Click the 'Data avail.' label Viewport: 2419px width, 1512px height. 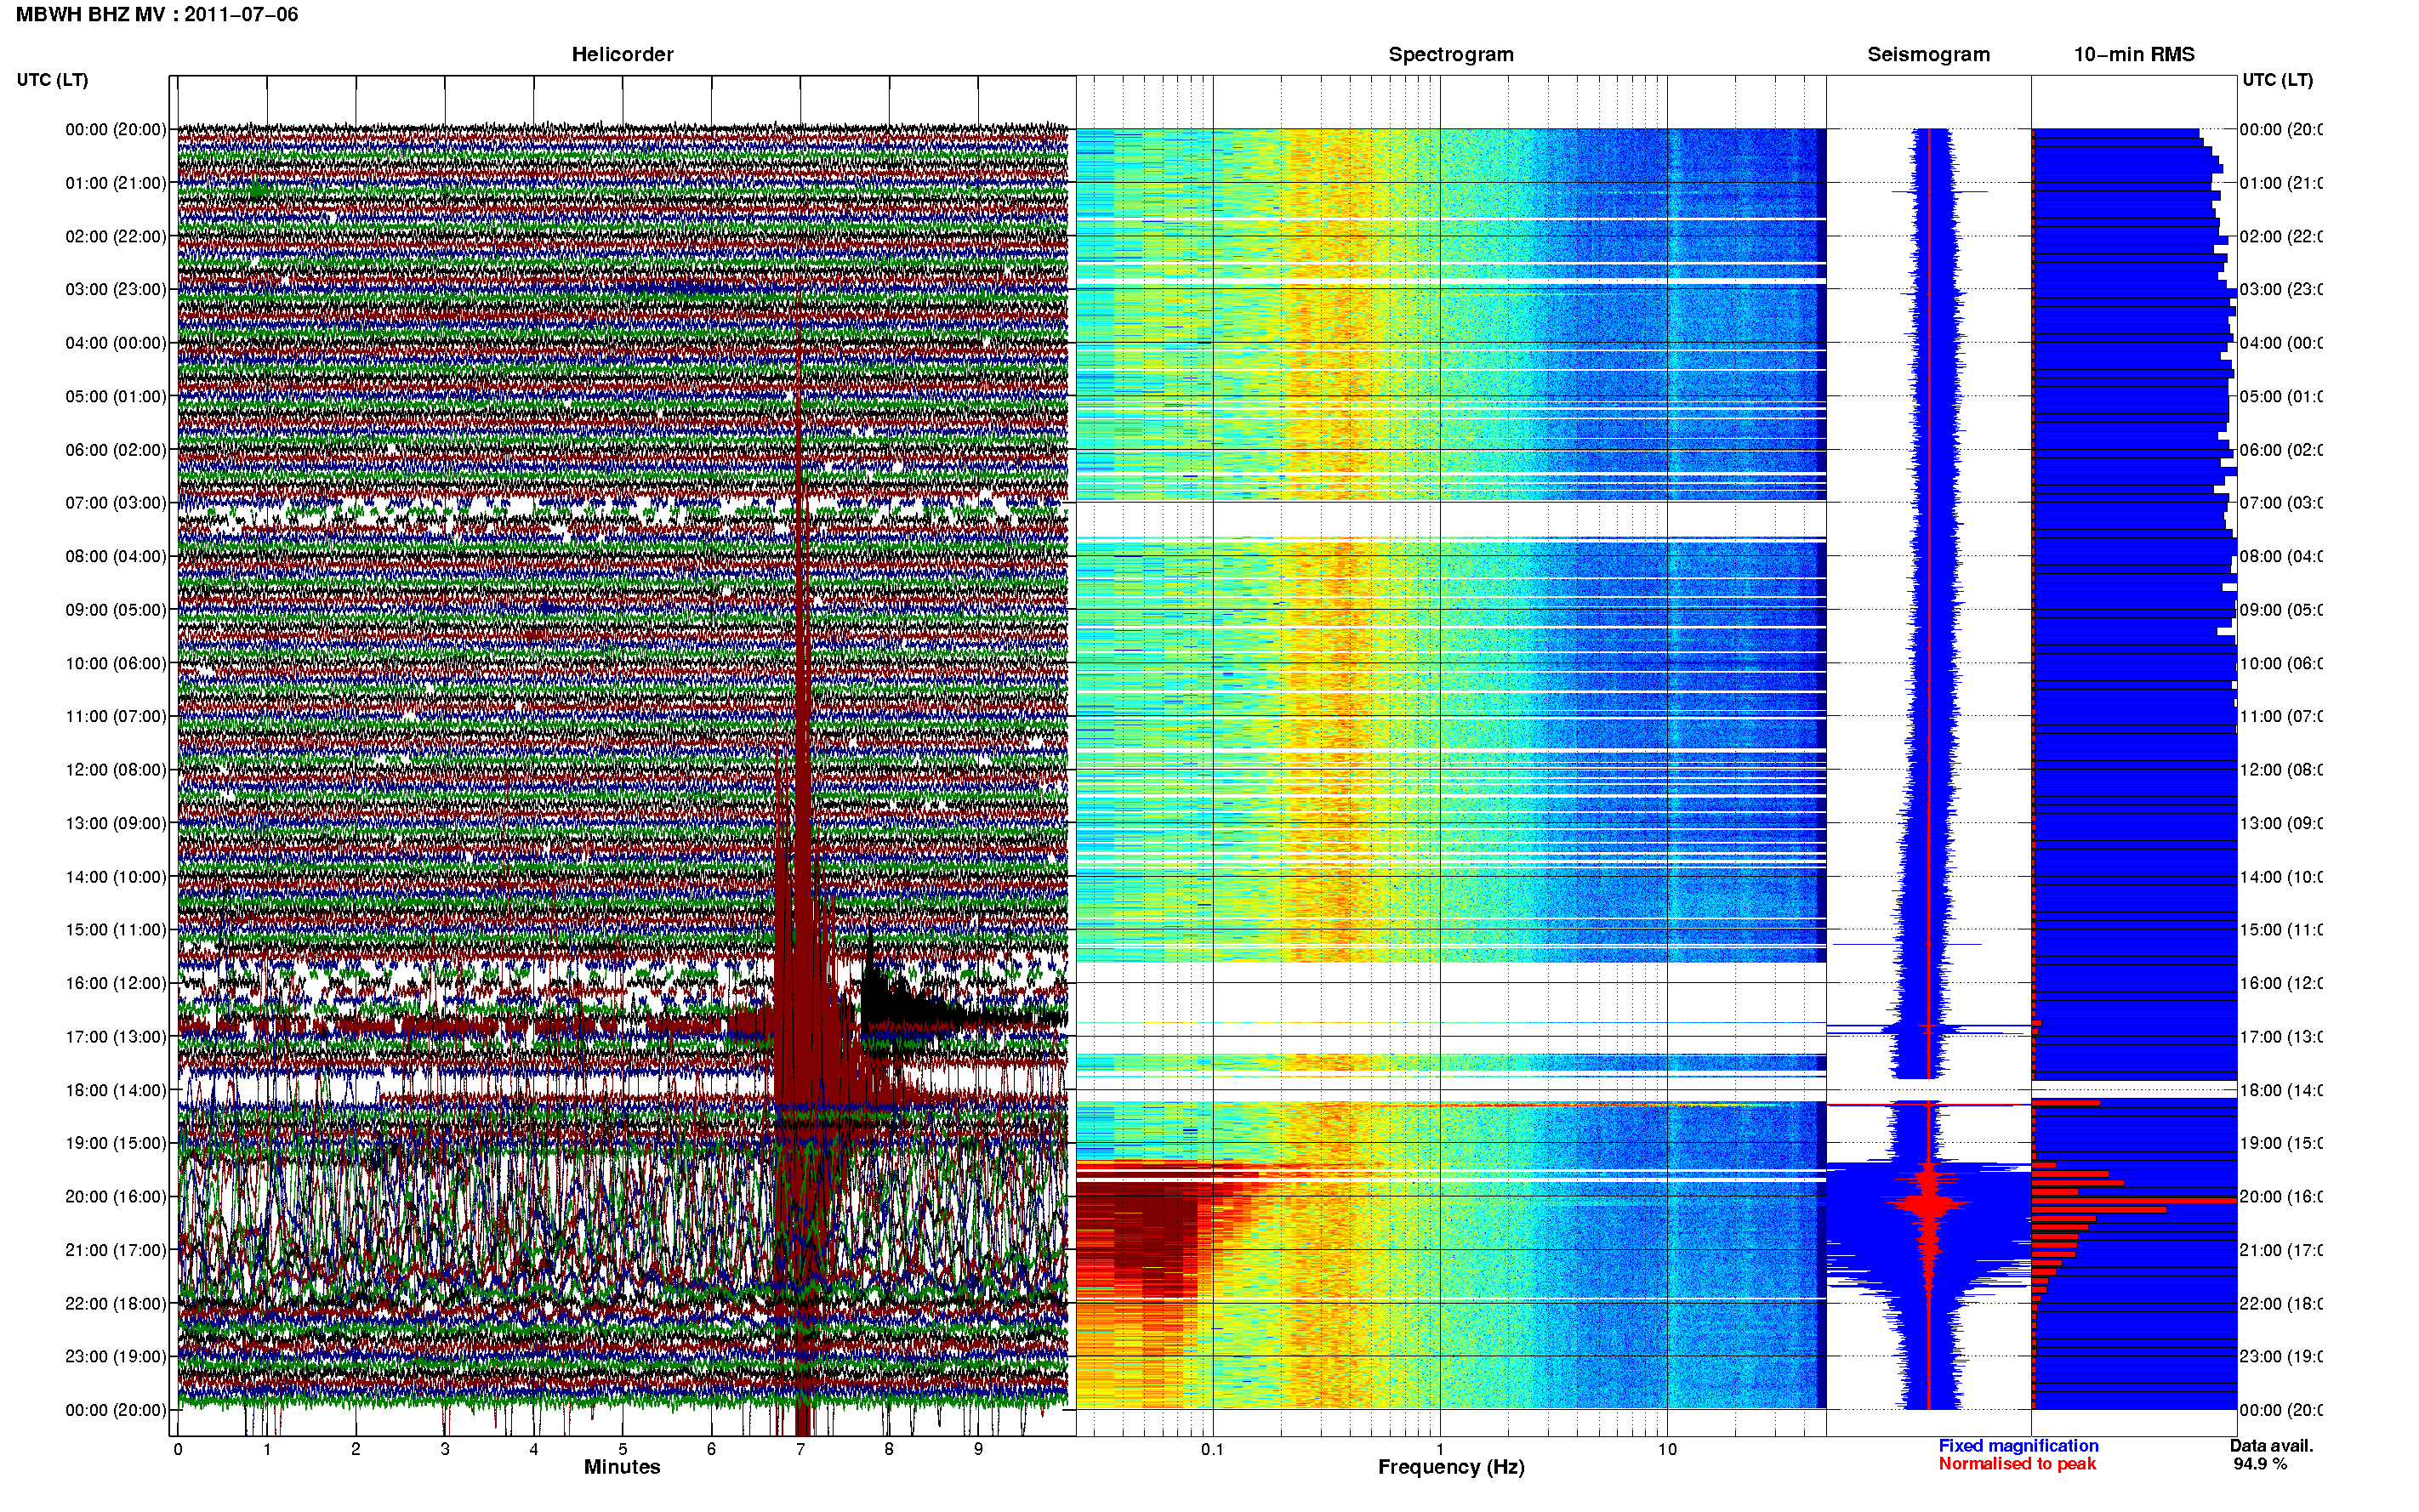[2271, 1446]
